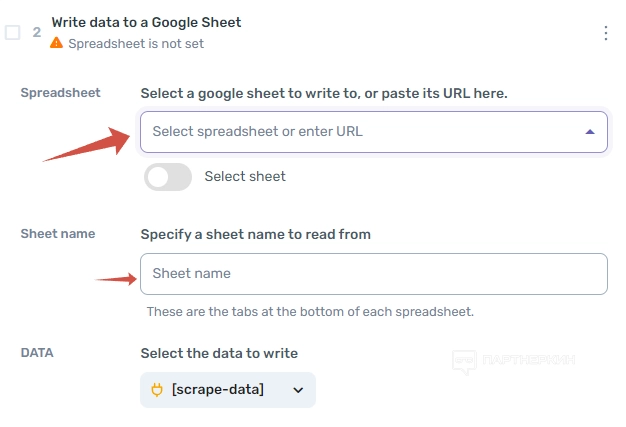Click the DATA section label
Image resolution: width=626 pixels, height=427 pixels.
(37, 353)
